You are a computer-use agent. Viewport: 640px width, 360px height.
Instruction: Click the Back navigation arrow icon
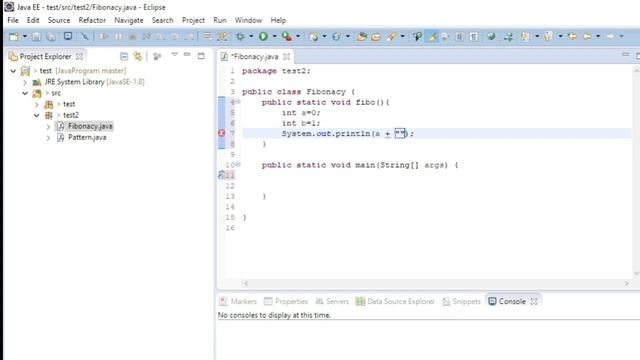click(x=587, y=37)
